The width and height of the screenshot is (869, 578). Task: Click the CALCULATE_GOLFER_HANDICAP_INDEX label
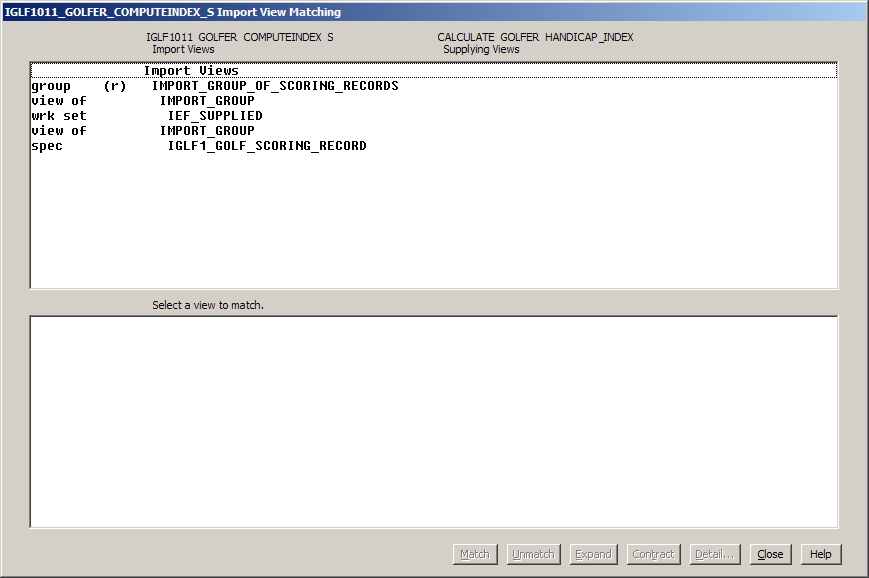pyautogui.click(x=535, y=37)
